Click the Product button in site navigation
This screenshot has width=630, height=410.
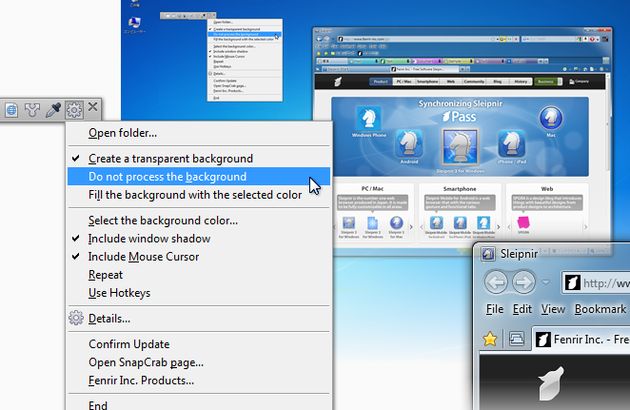(x=380, y=82)
